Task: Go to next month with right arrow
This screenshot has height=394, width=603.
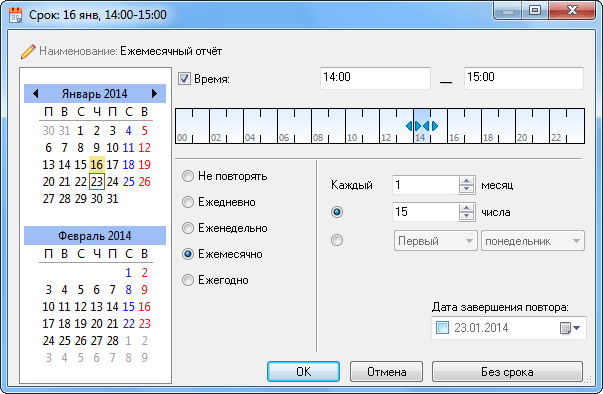Action: click(155, 93)
